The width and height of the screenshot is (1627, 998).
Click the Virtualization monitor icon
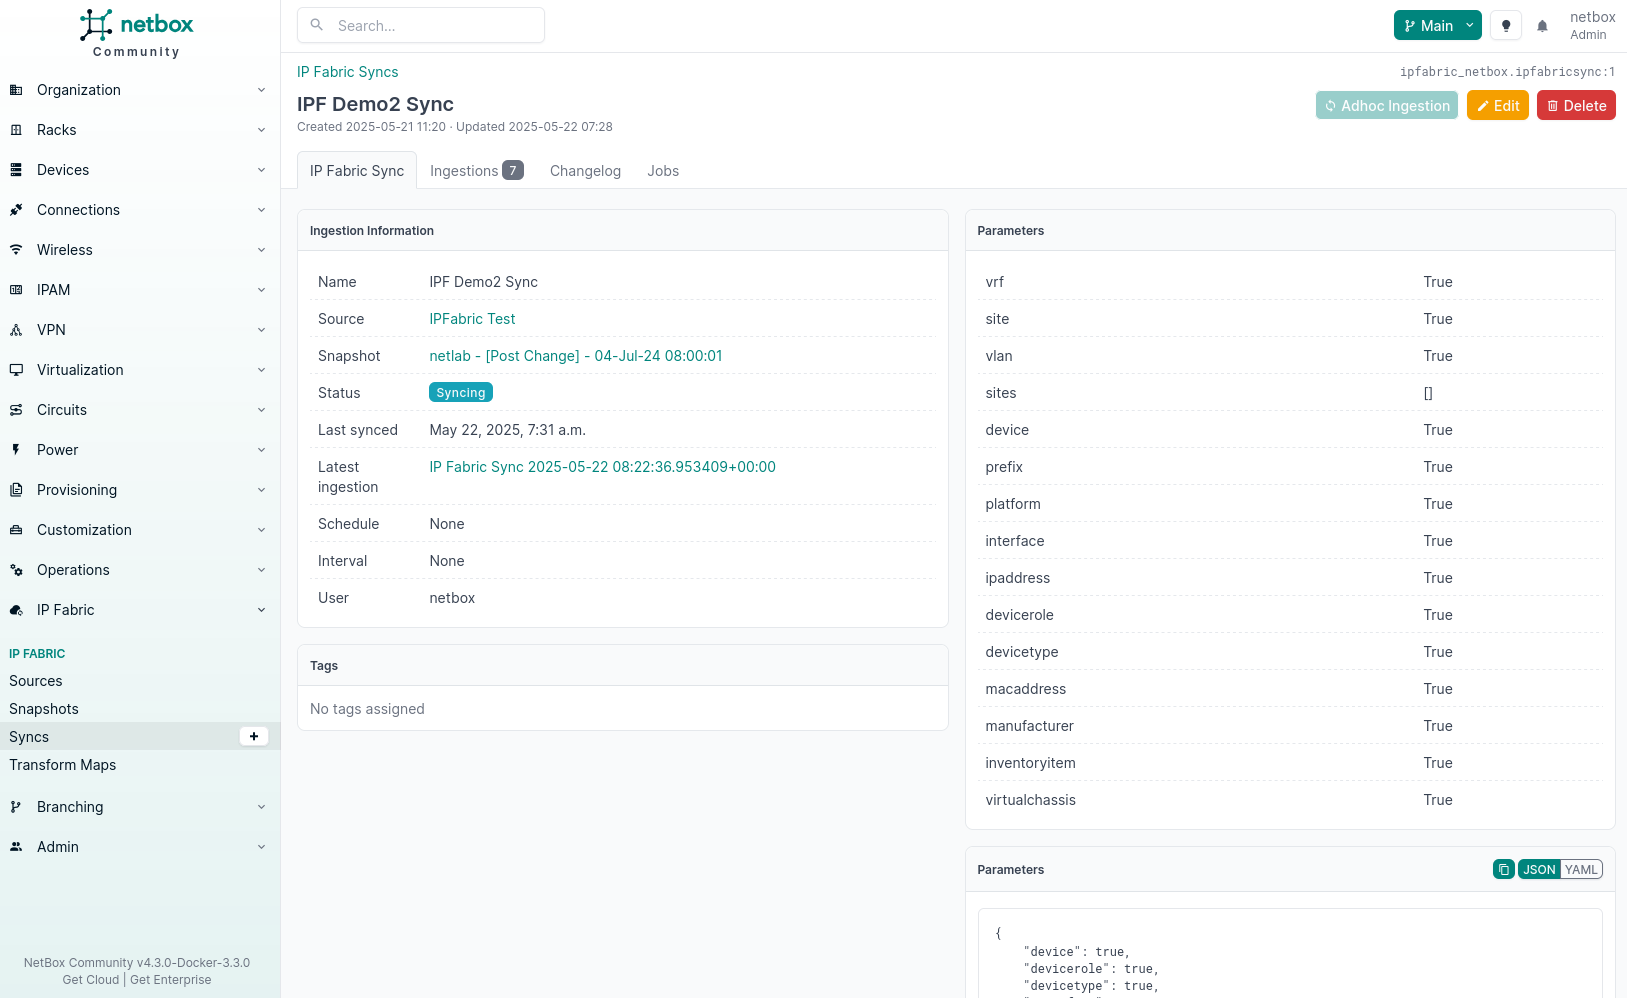[16, 370]
